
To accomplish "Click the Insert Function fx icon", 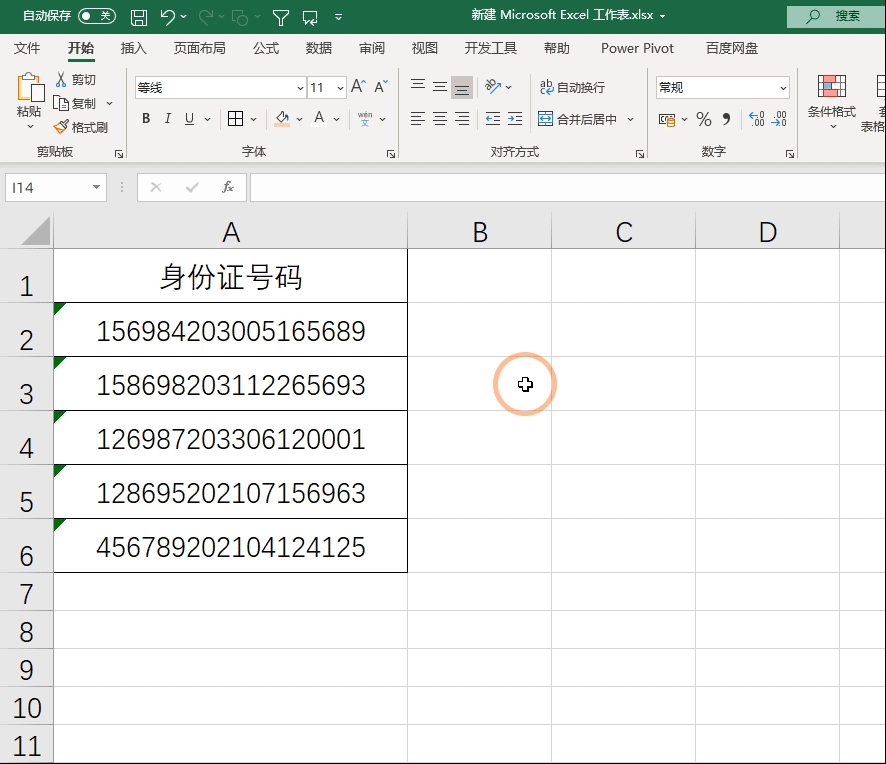I will pyautogui.click(x=228, y=187).
